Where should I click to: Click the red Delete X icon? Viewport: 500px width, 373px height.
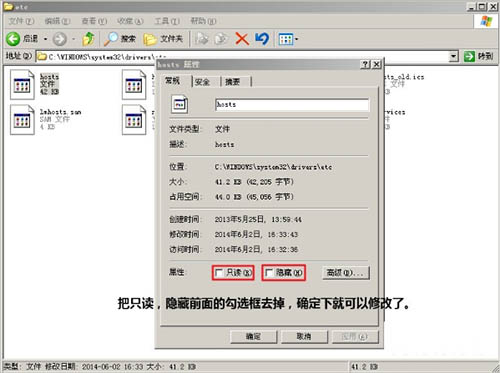point(242,39)
